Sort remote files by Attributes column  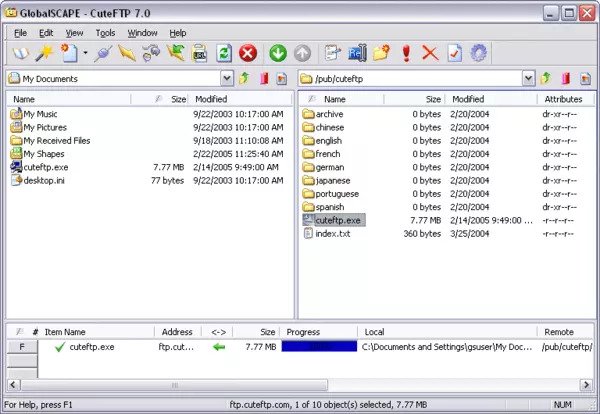coord(566,99)
